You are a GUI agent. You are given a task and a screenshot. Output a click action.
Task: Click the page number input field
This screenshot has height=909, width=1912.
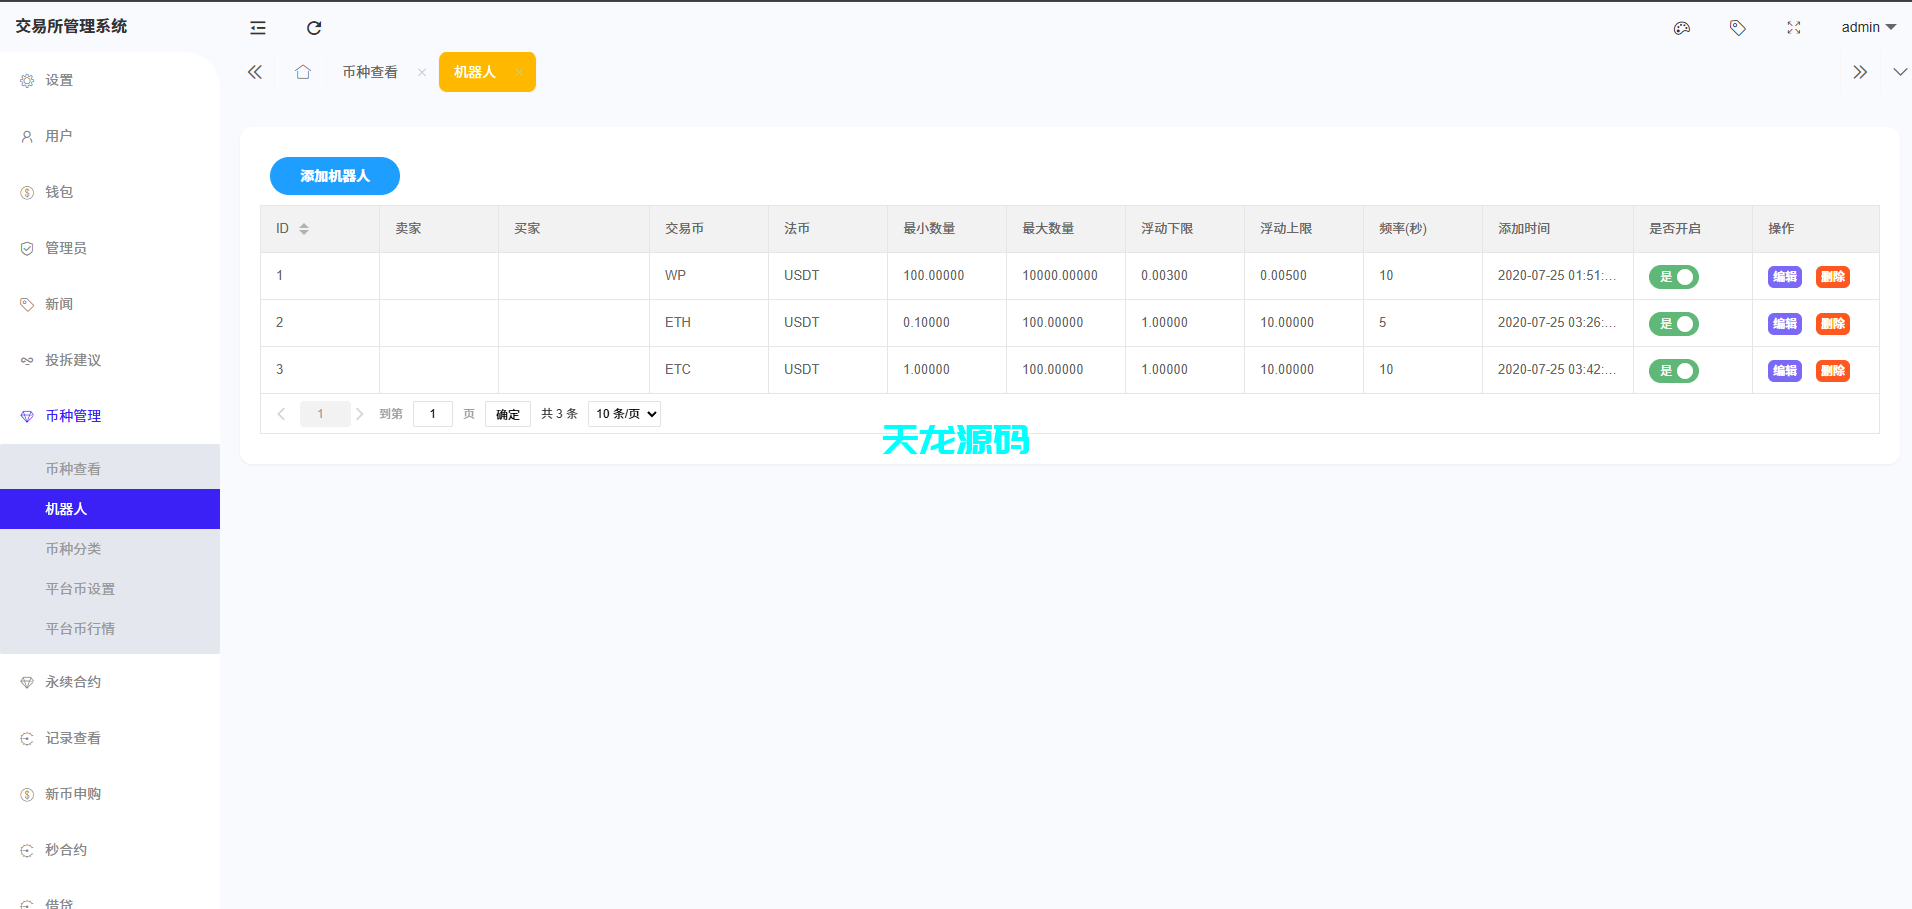point(432,413)
